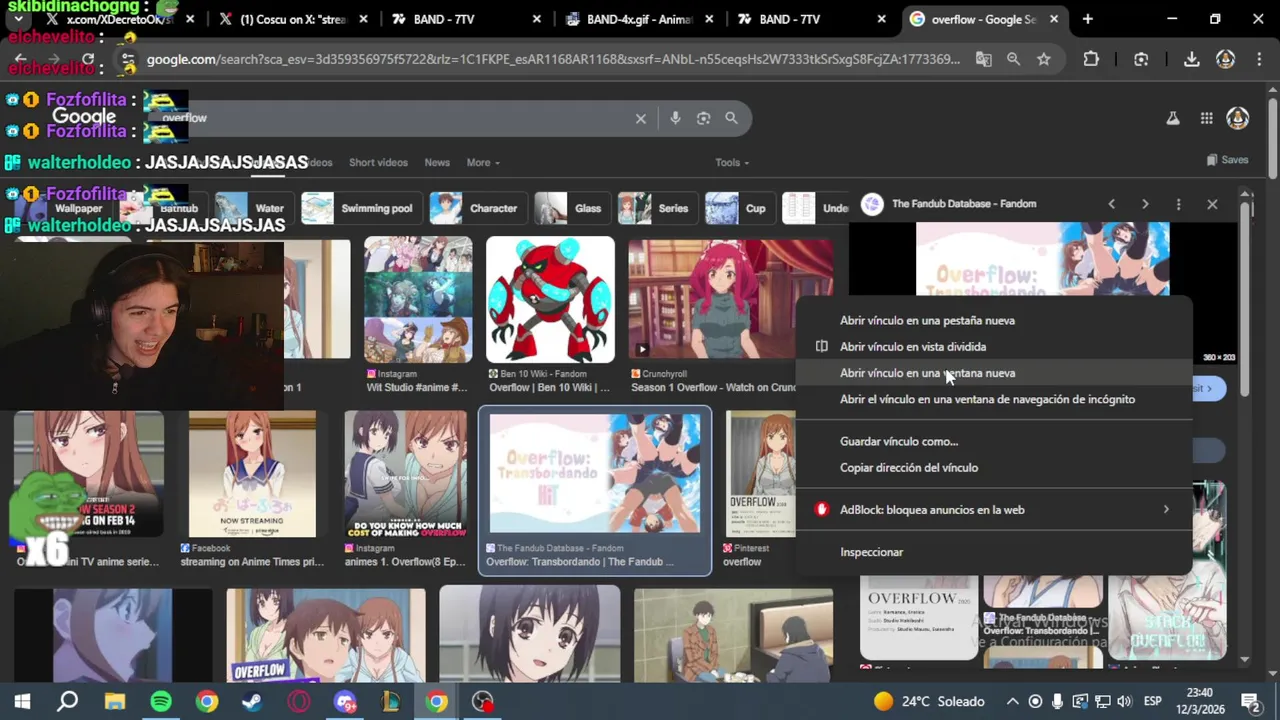Search by image with Google Lens icon
Screen dimensions: 1280x720
point(703,118)
